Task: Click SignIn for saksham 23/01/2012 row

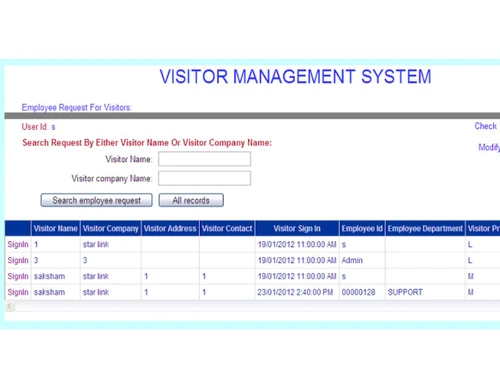Action: [x=18, y=292]
